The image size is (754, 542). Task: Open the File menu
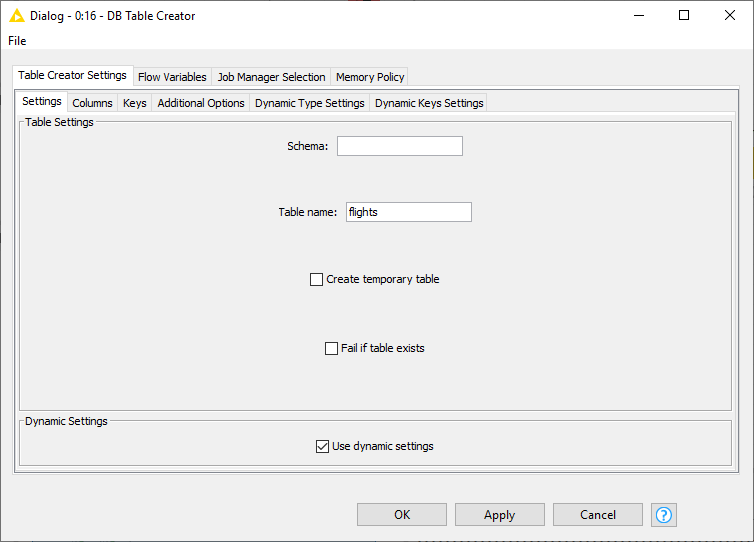pos(17,41)
